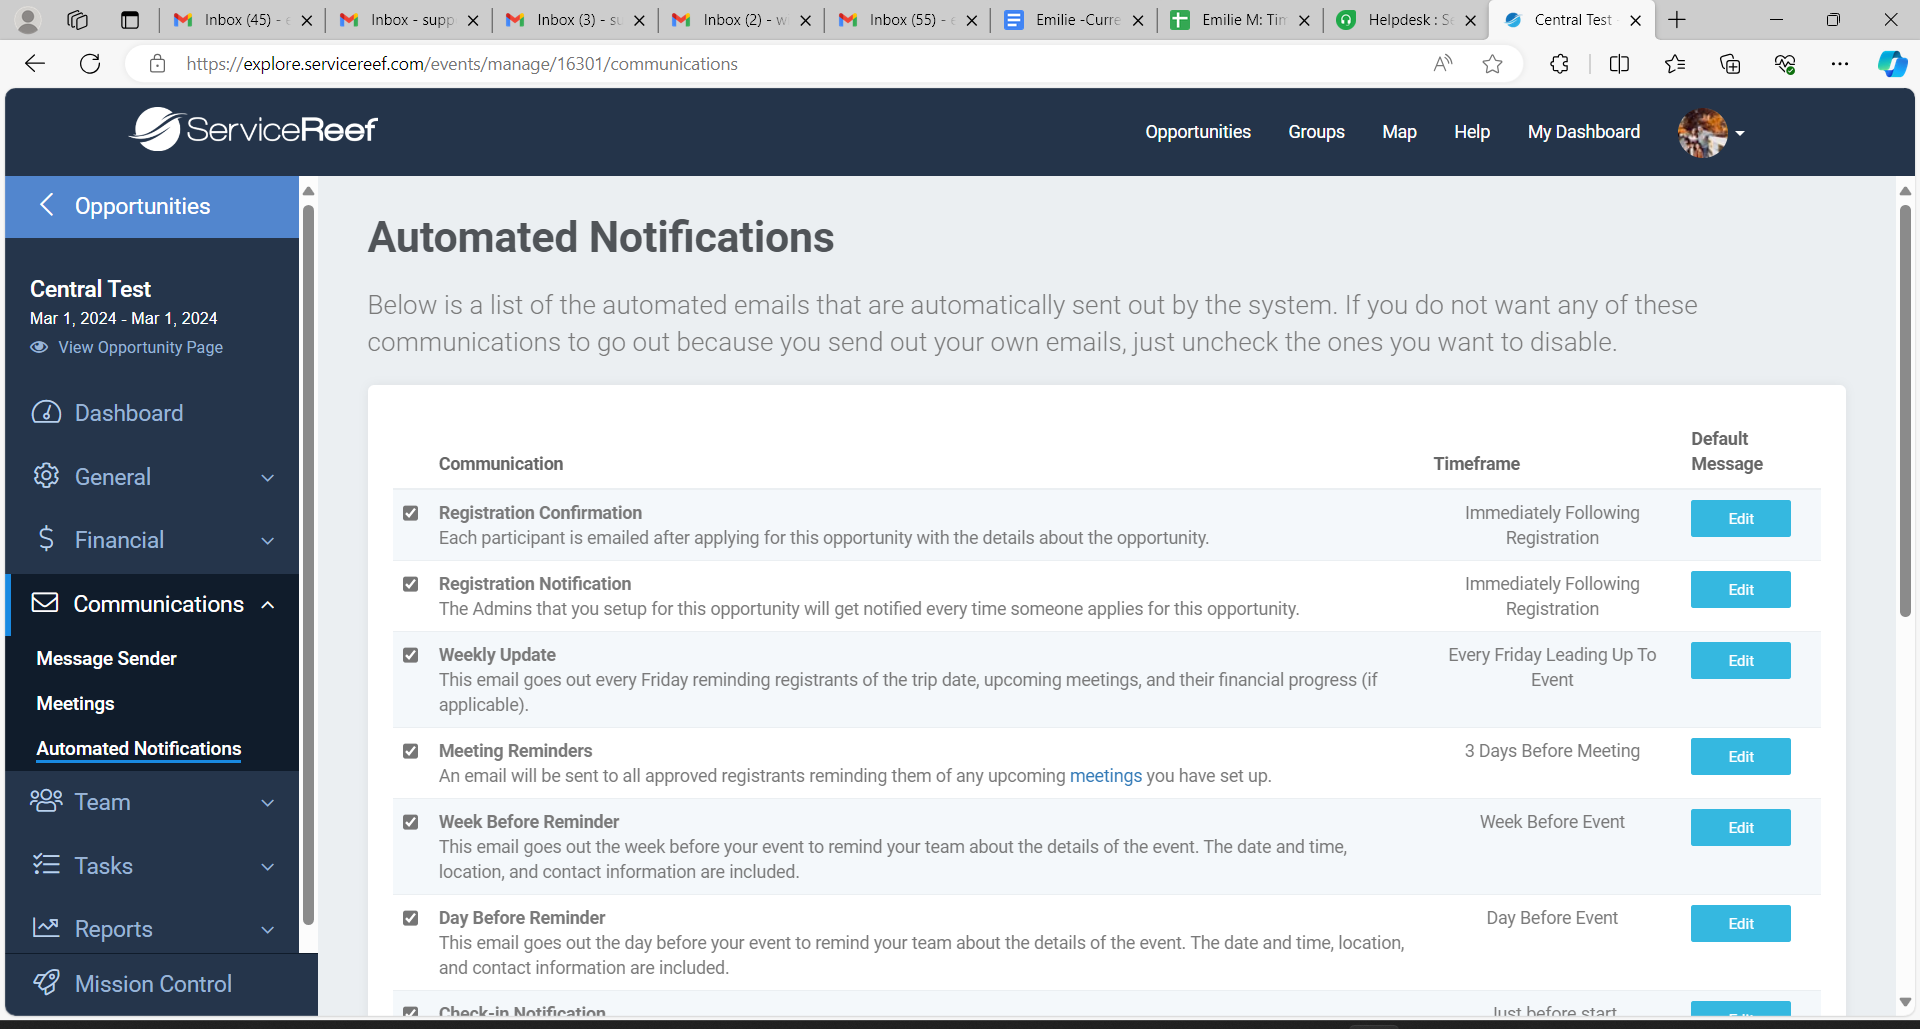Open Browser essentials heart icon

[1785, 64]
